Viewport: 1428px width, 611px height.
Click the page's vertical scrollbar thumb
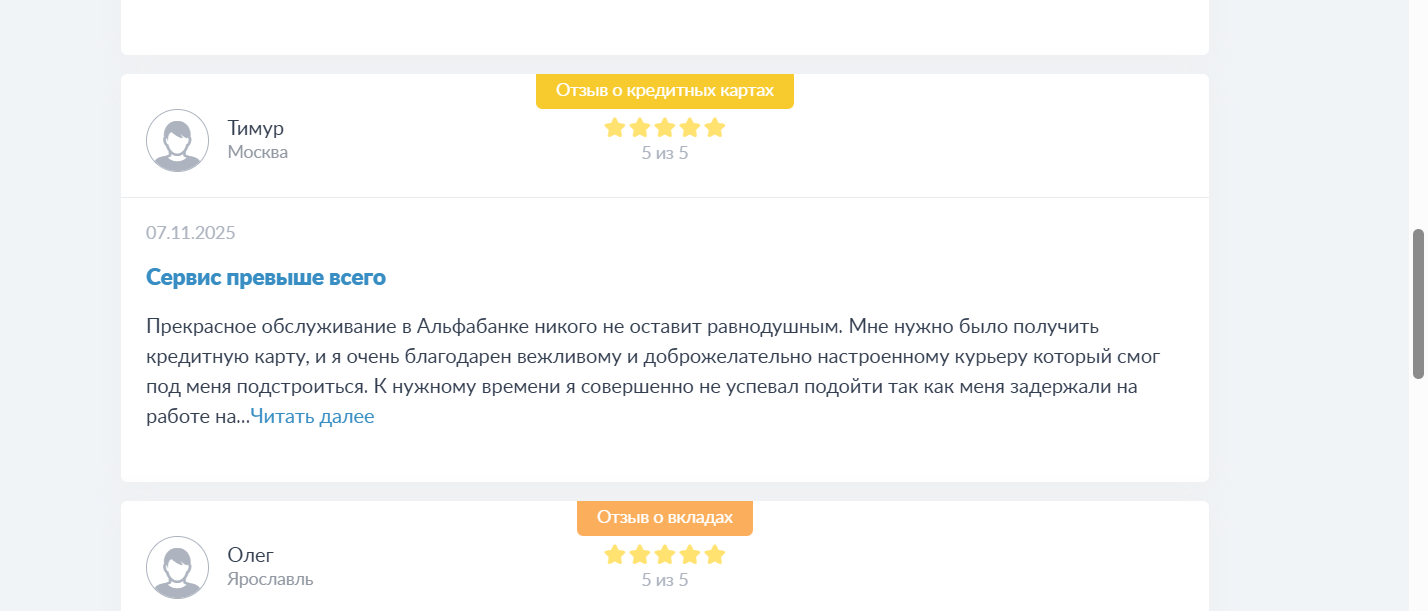1417,304
